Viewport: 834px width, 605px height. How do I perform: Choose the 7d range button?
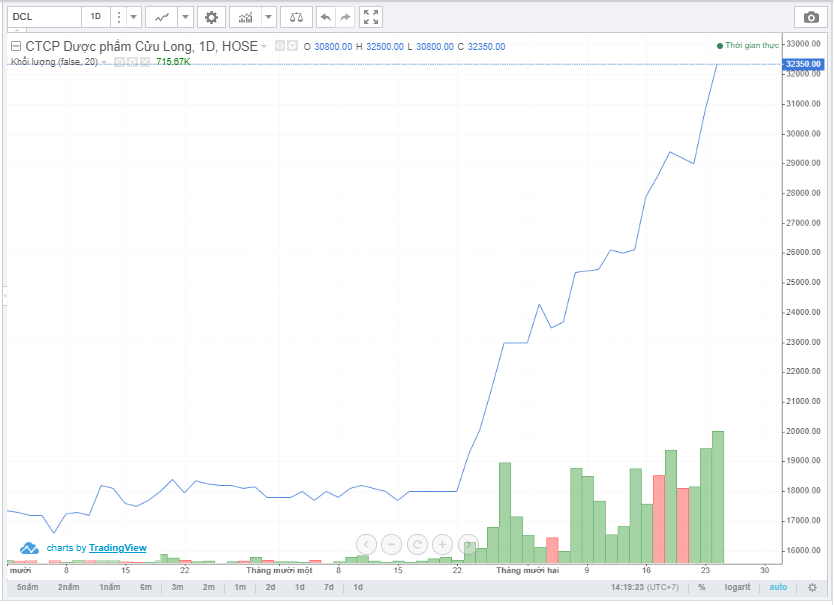(x=329, y=587)
